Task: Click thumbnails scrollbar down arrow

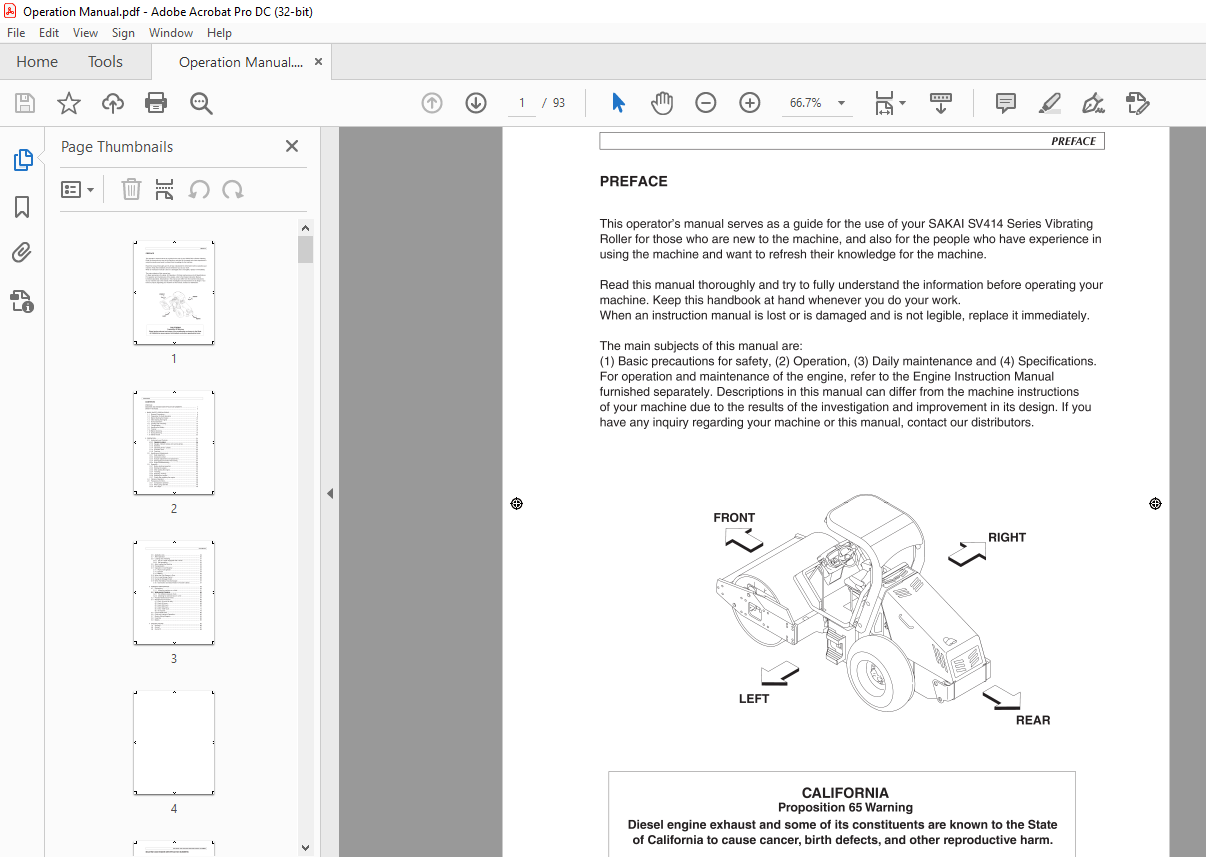Action: coord(306,848)
